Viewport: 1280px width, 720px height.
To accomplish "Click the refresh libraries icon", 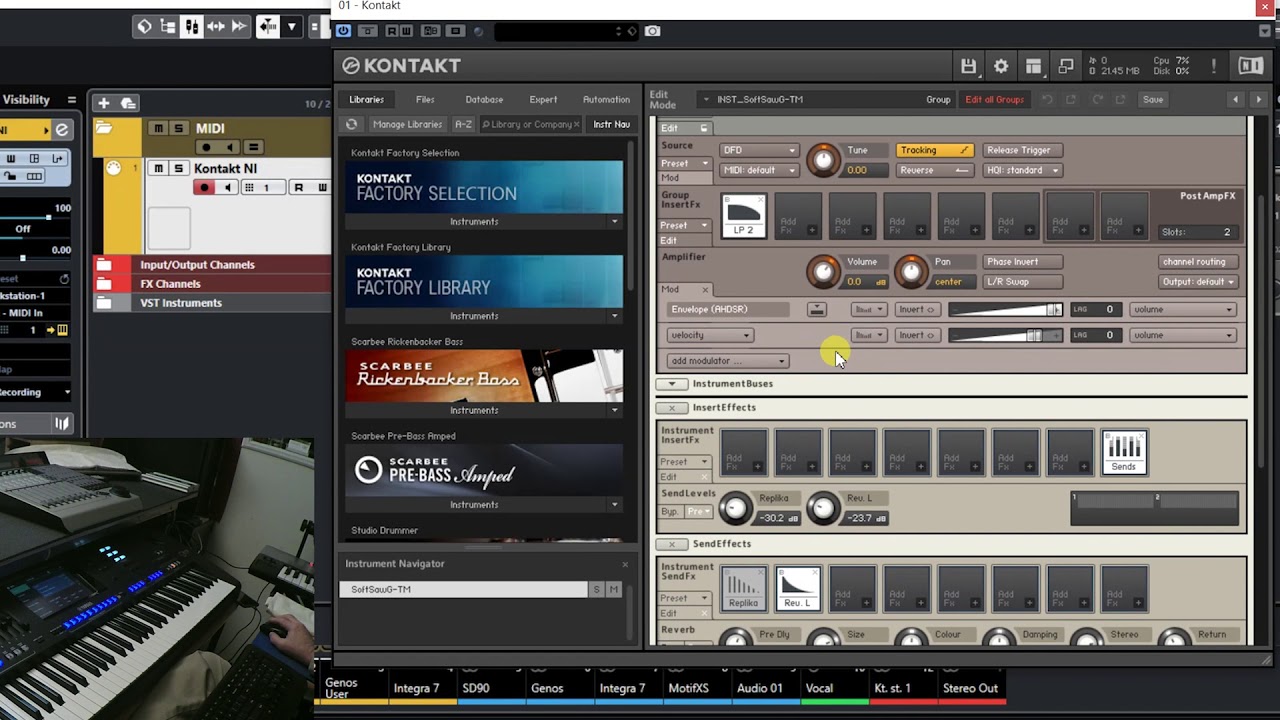I will point(351,124).
